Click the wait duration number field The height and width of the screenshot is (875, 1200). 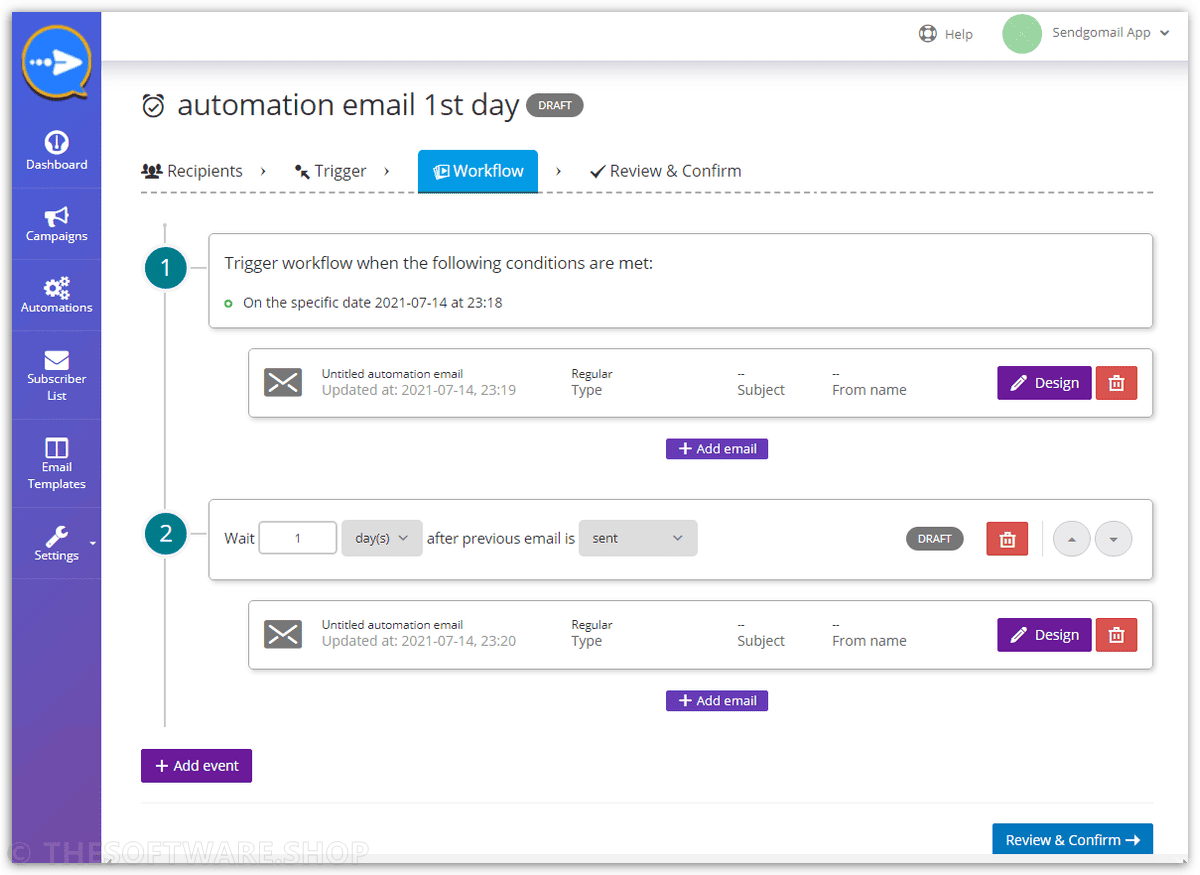[298, 538]
